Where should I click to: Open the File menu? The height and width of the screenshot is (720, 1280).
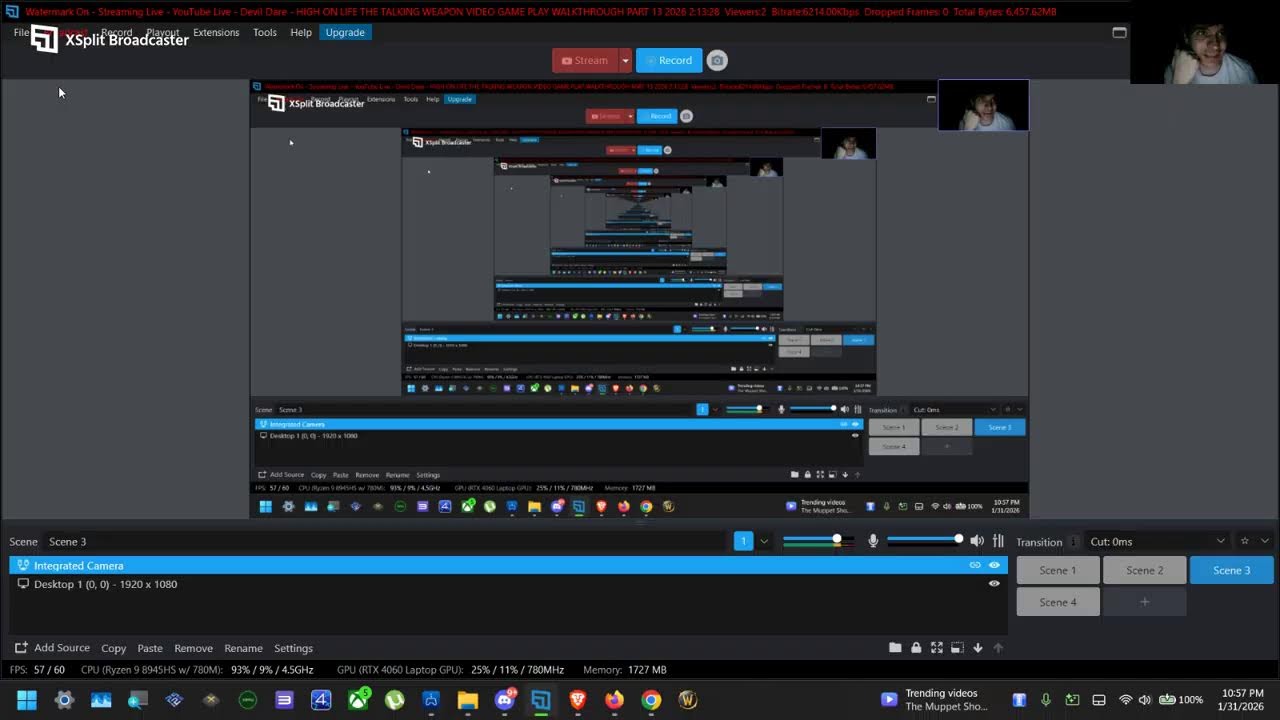coord(21,32)
